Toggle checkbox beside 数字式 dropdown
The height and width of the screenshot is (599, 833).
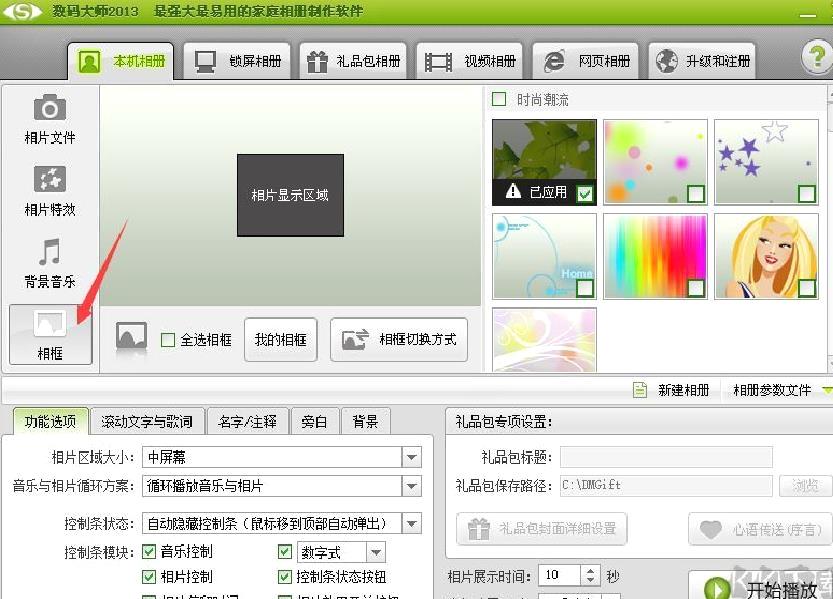coord(285,552)
